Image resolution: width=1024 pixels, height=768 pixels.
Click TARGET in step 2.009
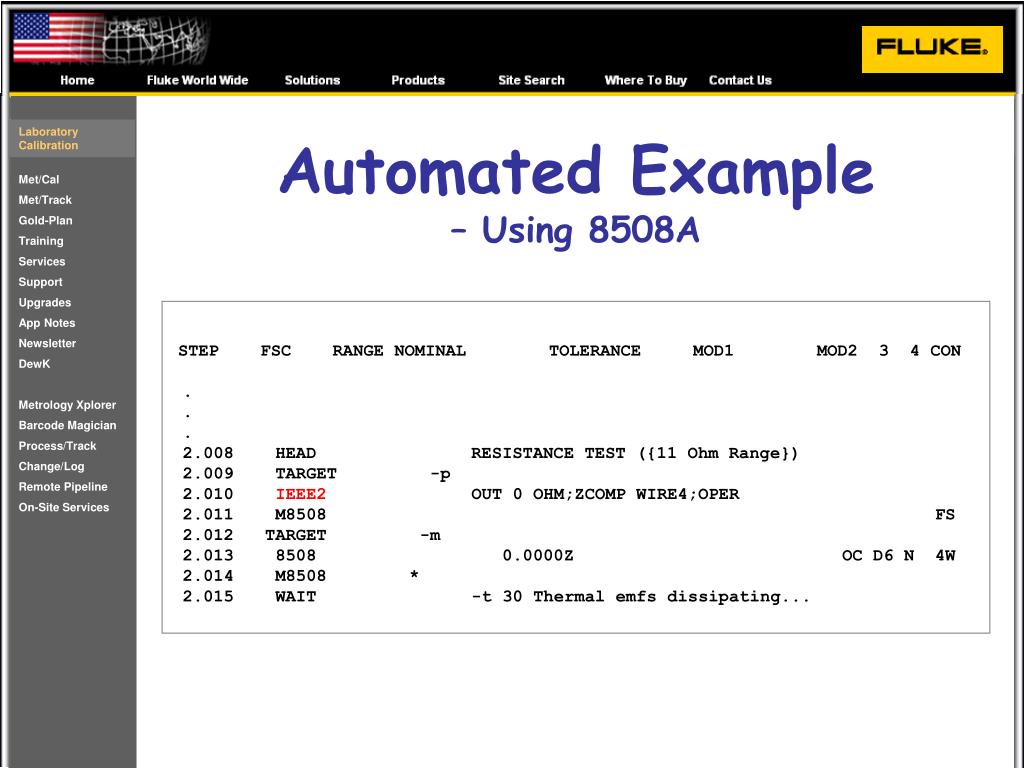tap(306, 473)
